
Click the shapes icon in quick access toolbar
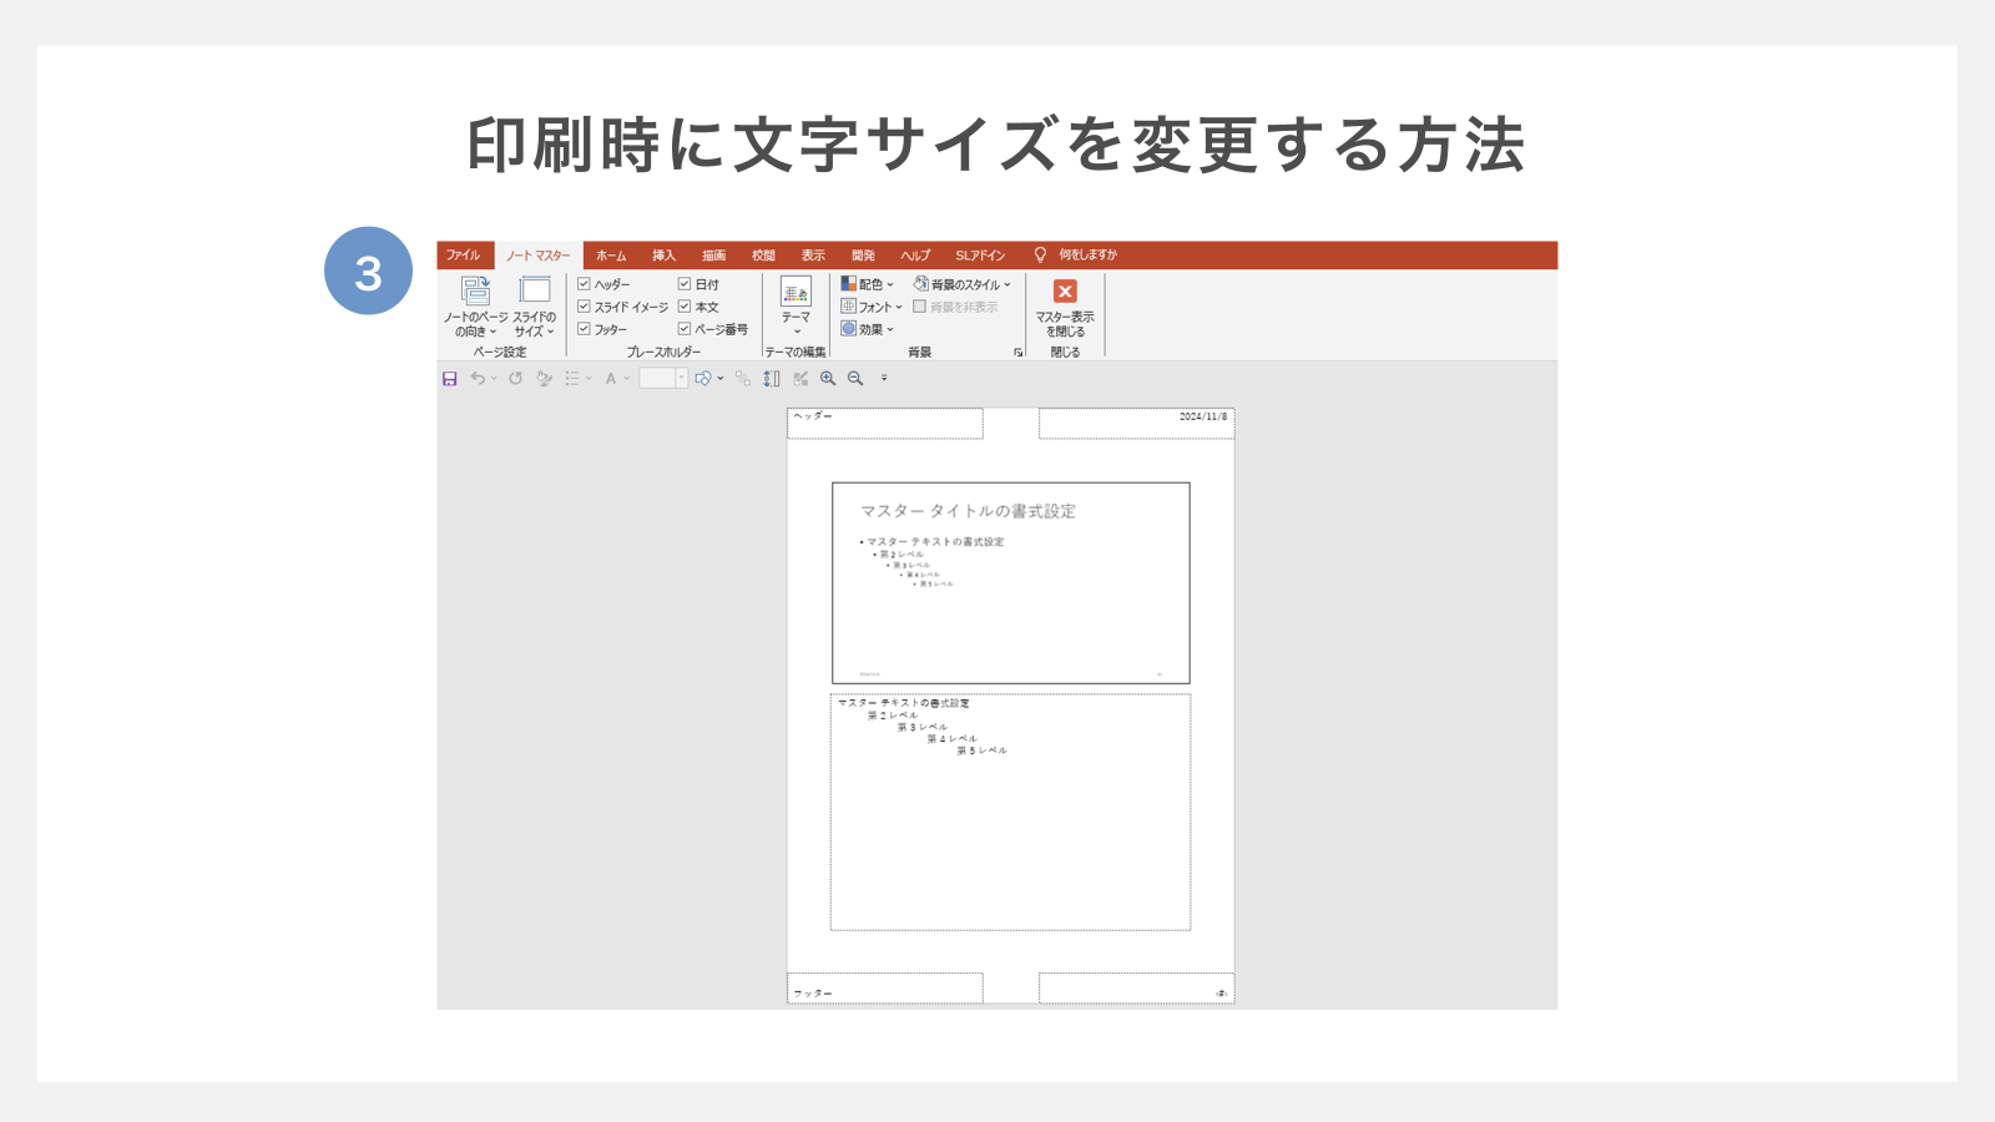point(703,378)
